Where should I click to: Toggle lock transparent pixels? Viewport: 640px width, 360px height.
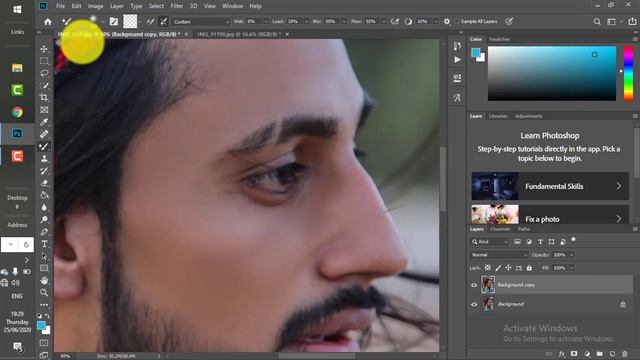pyautogui.click(x=488, y=268)
